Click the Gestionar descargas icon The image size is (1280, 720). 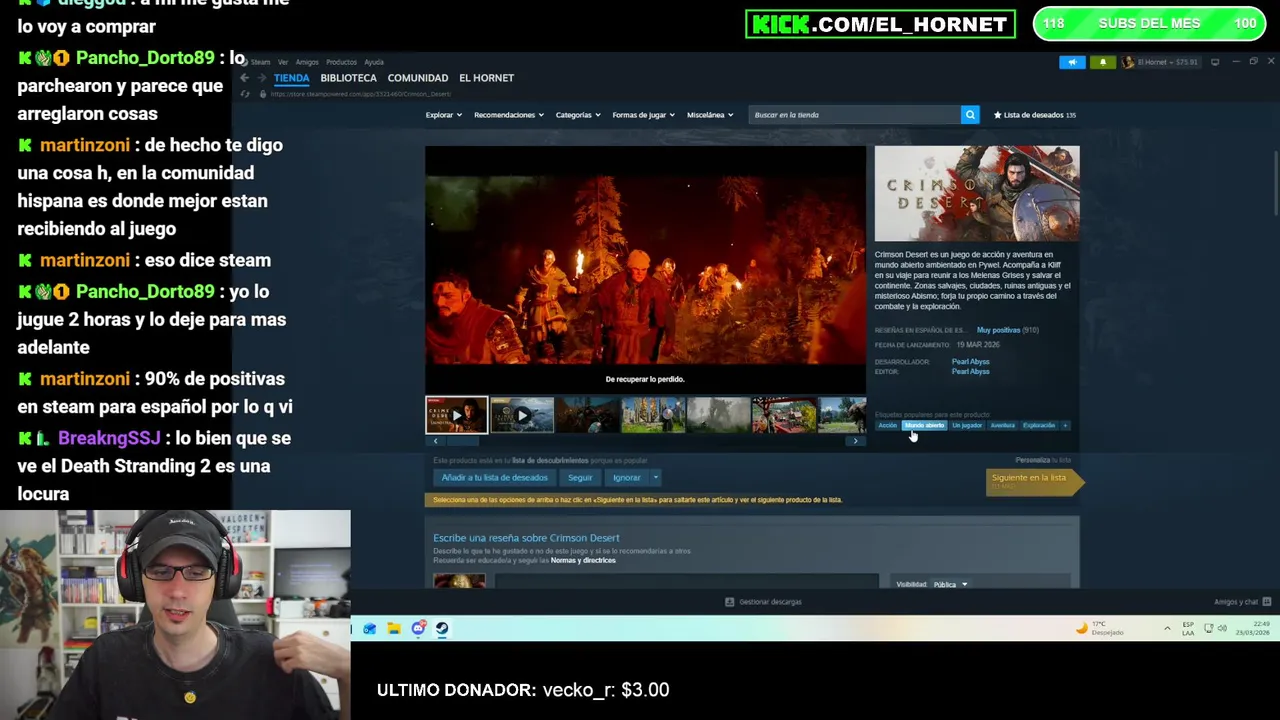(729, 602)
